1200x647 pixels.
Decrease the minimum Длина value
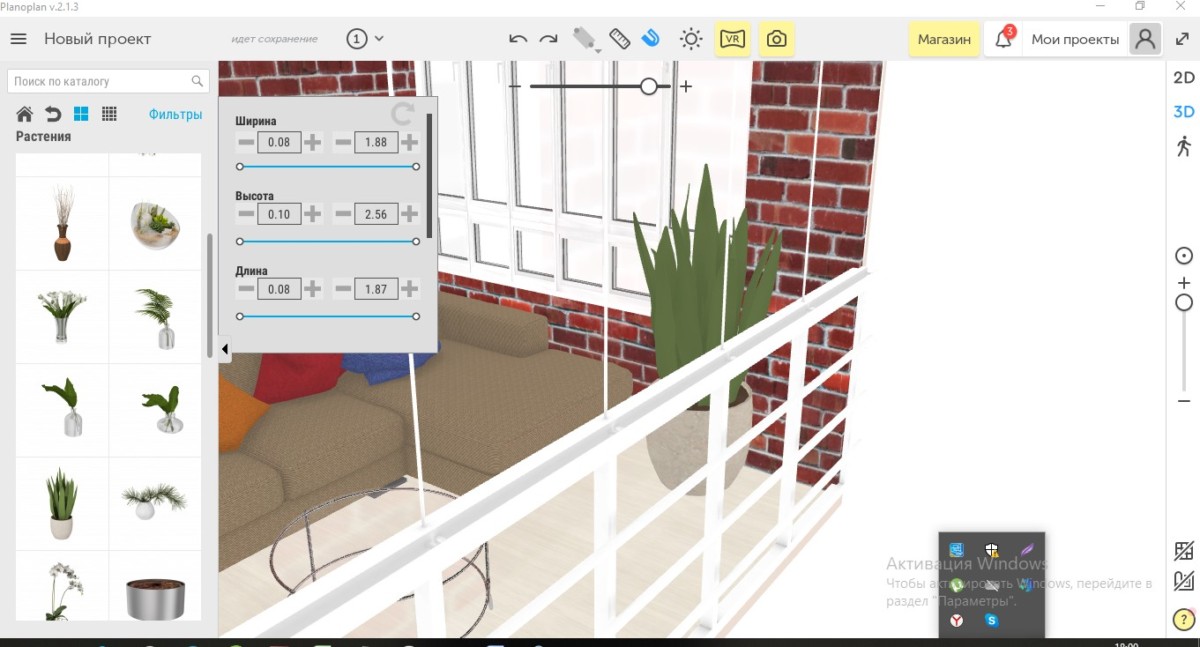[246, 289]
